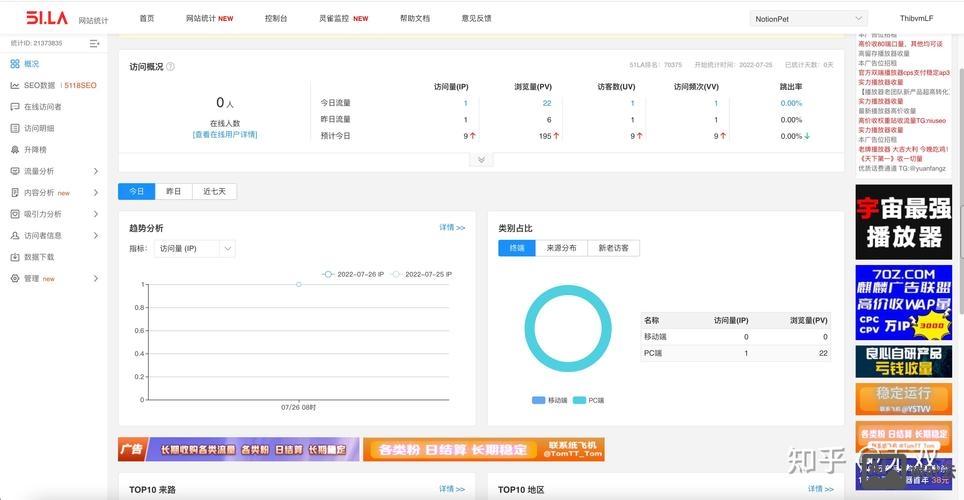Toggle the 2022-07-26 IP legend marker

(328, 274)
